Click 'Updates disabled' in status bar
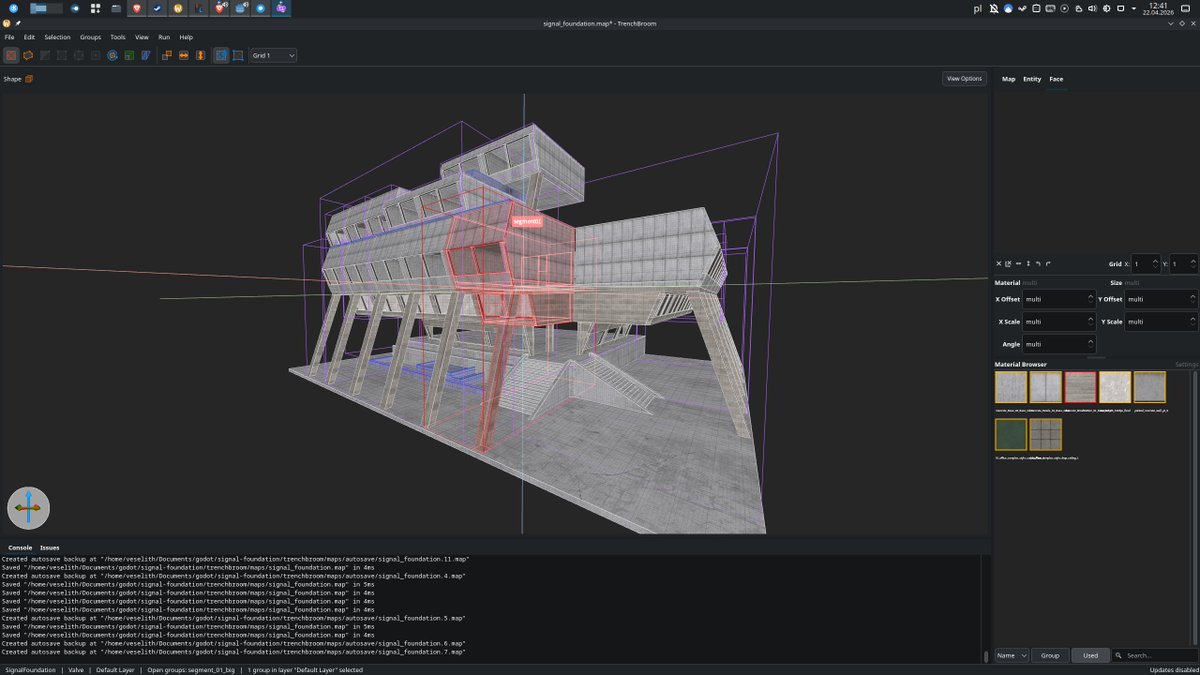The image size is (1200, 675). pos(1172,669)
